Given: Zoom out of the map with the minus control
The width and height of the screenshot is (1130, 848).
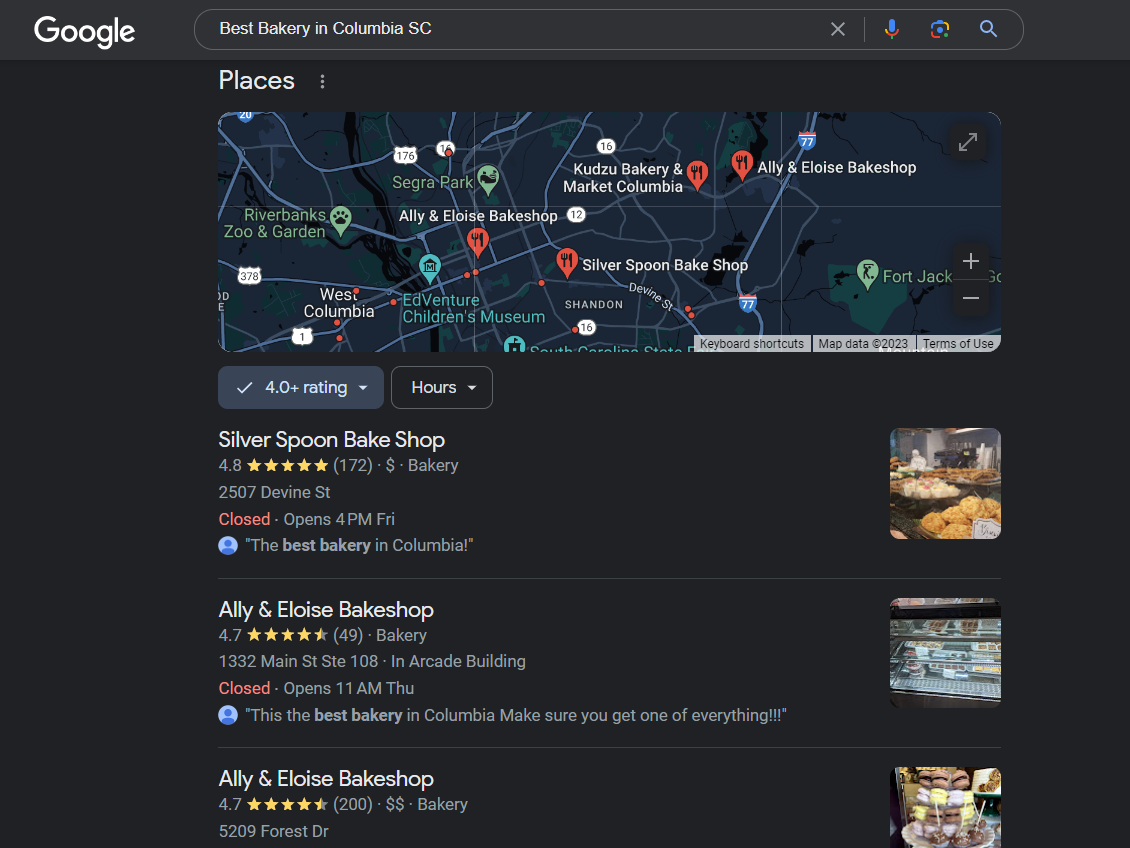Looking at the screenshot, I should tap(970, 298).
